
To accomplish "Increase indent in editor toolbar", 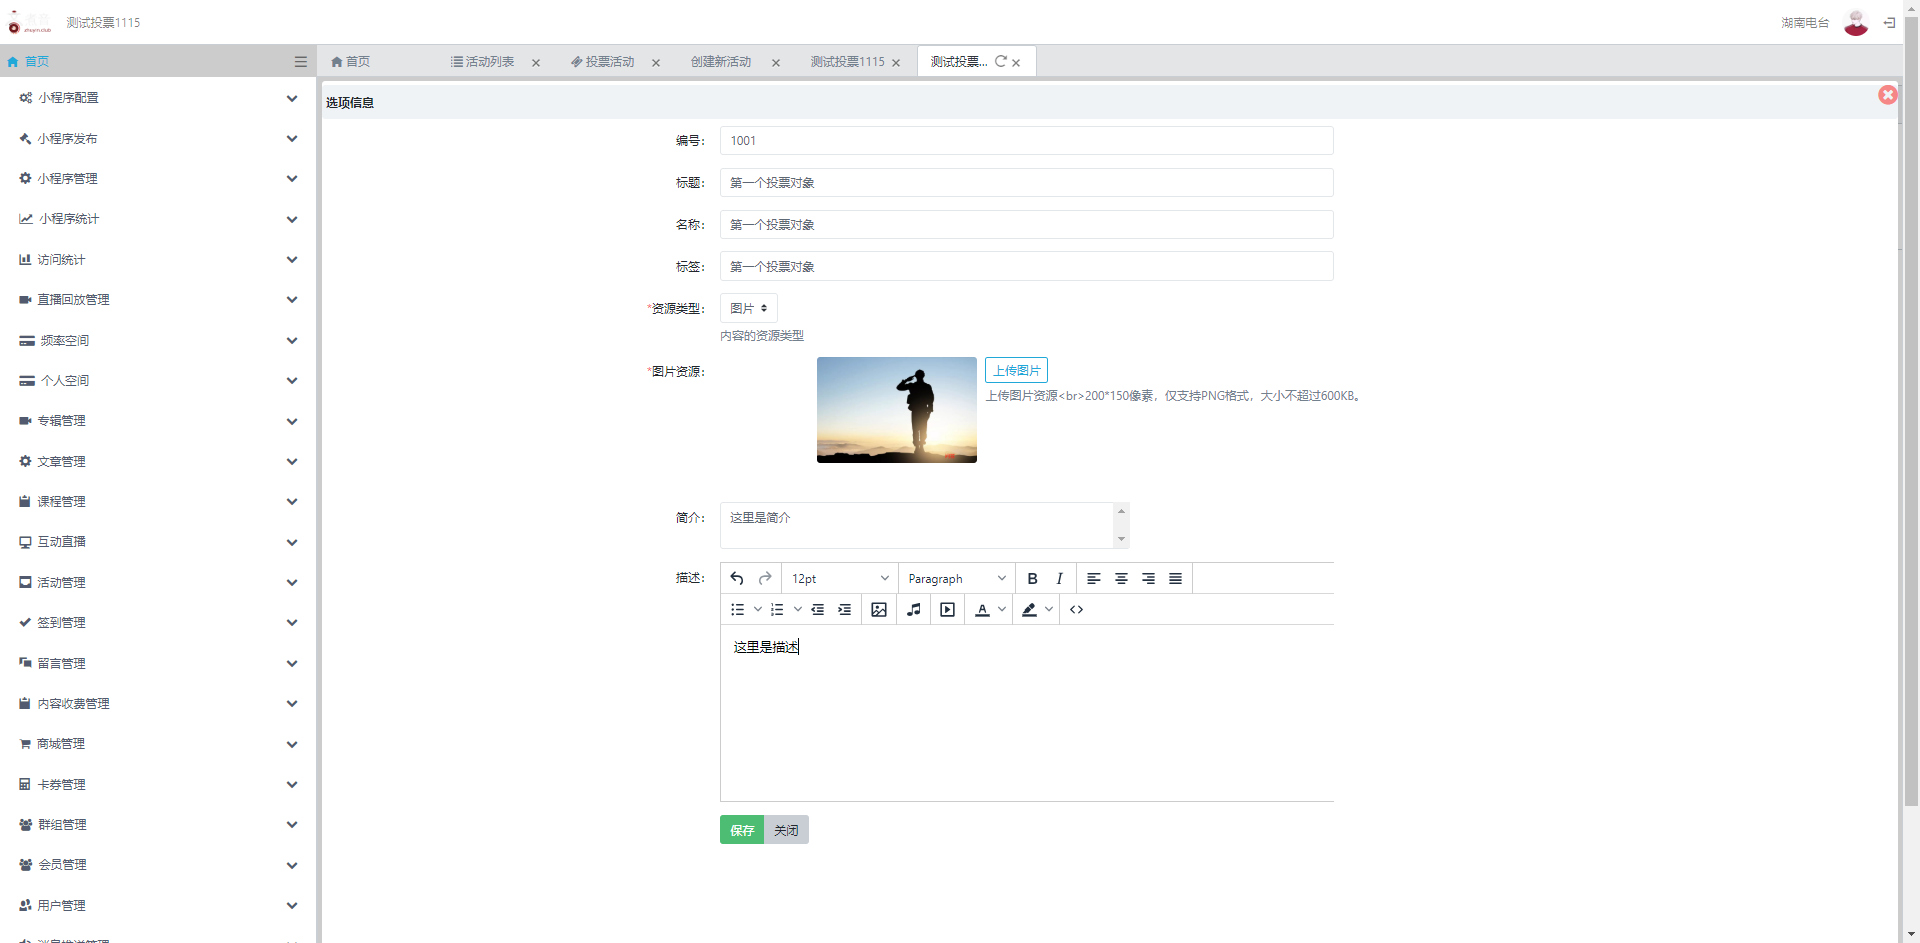I will pos(844,610).
